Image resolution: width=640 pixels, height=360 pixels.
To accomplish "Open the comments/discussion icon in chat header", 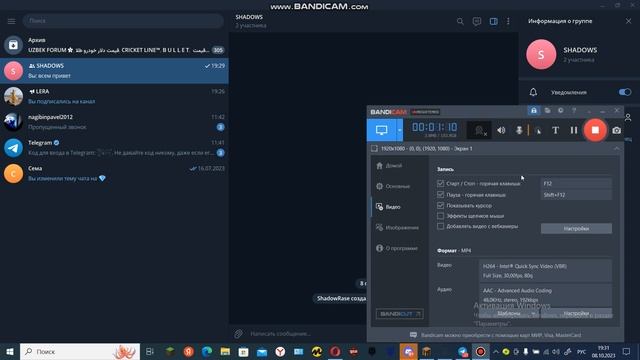I will [x=477, y=21].
